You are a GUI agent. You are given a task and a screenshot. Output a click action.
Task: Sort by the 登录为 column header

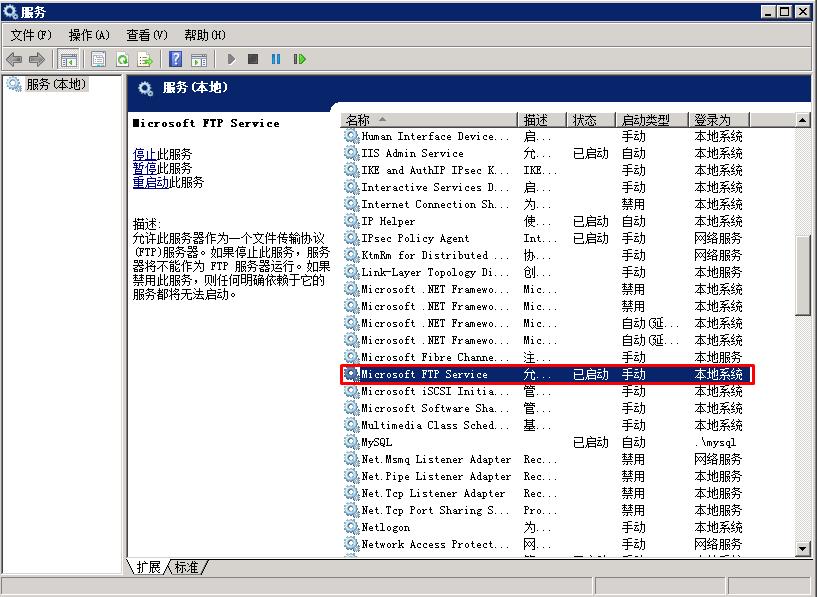[719, 120]
